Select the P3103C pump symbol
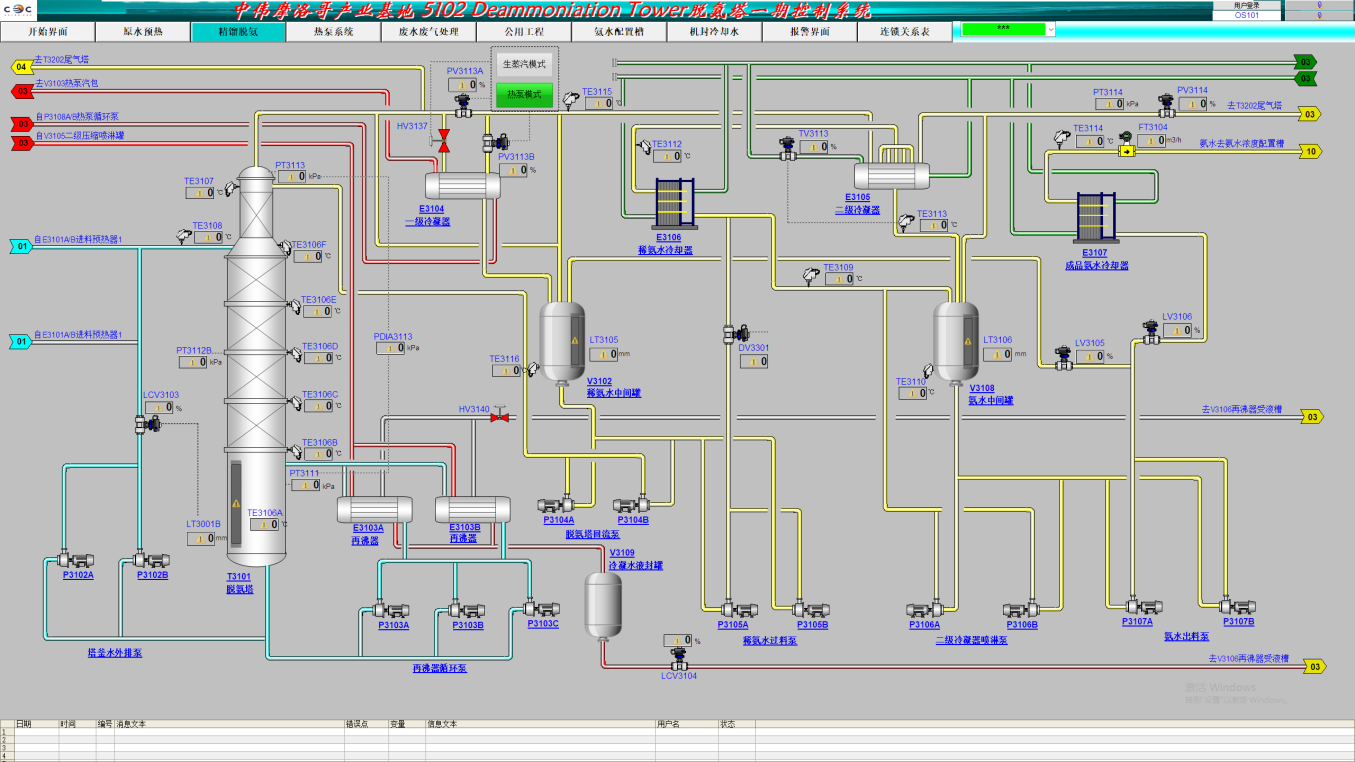Viewport: 1355px width, 762px height. point(541,608)
